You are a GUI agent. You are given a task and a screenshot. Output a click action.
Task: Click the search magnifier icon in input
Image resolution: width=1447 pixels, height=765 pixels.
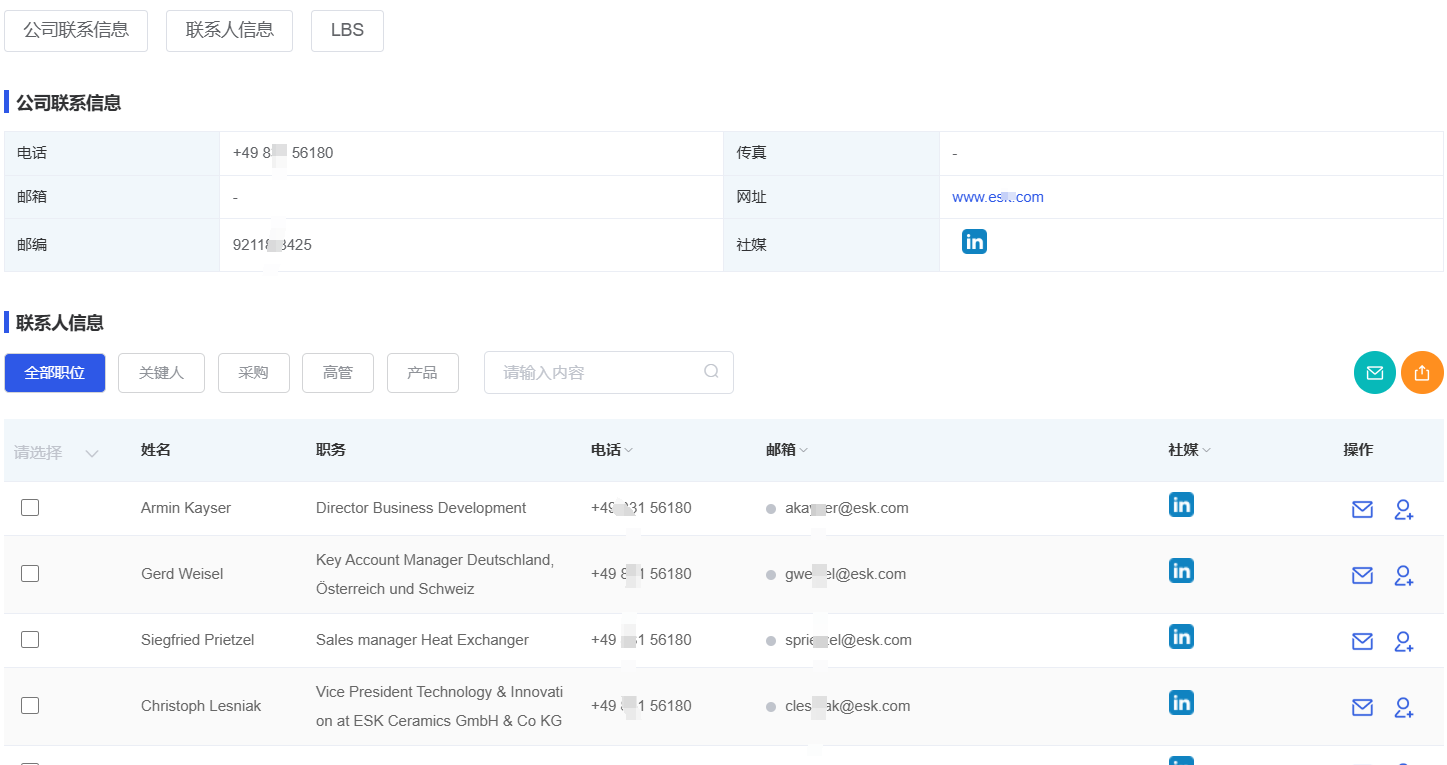(711, 372)
